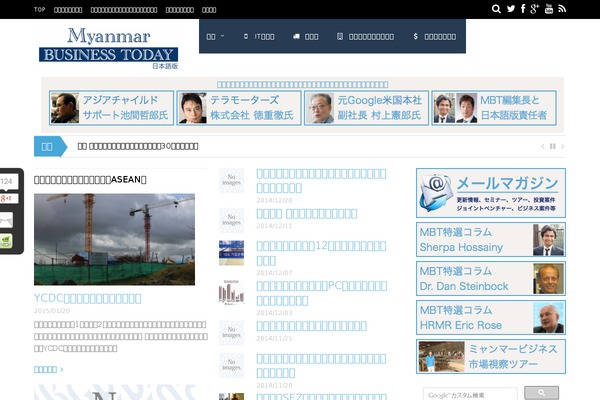600x400 pixels.
Task: Click blue text link above interview banners
Action: click(302, 84)
